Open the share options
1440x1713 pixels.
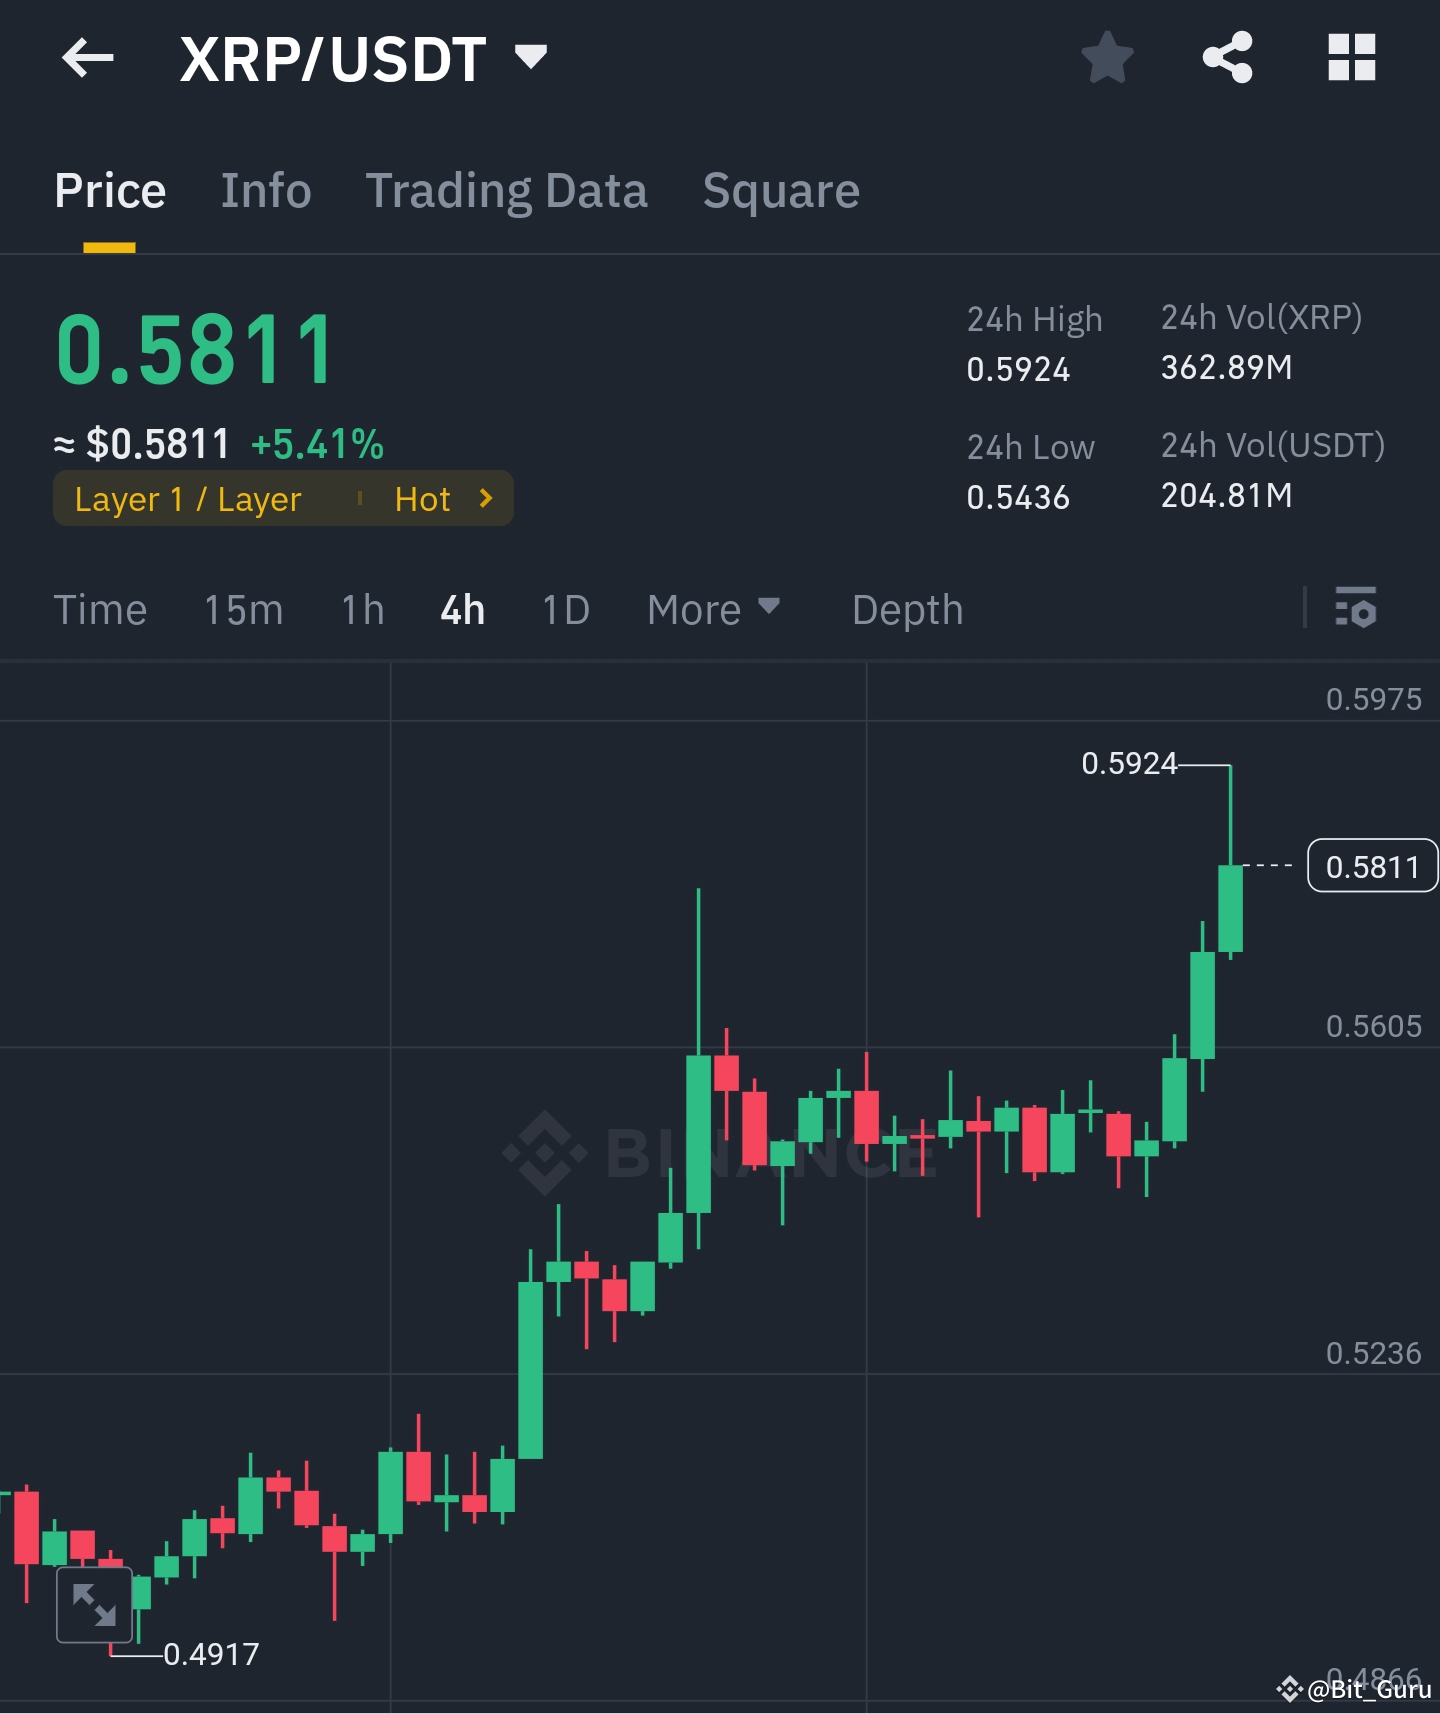click(x=1227, y=58)
